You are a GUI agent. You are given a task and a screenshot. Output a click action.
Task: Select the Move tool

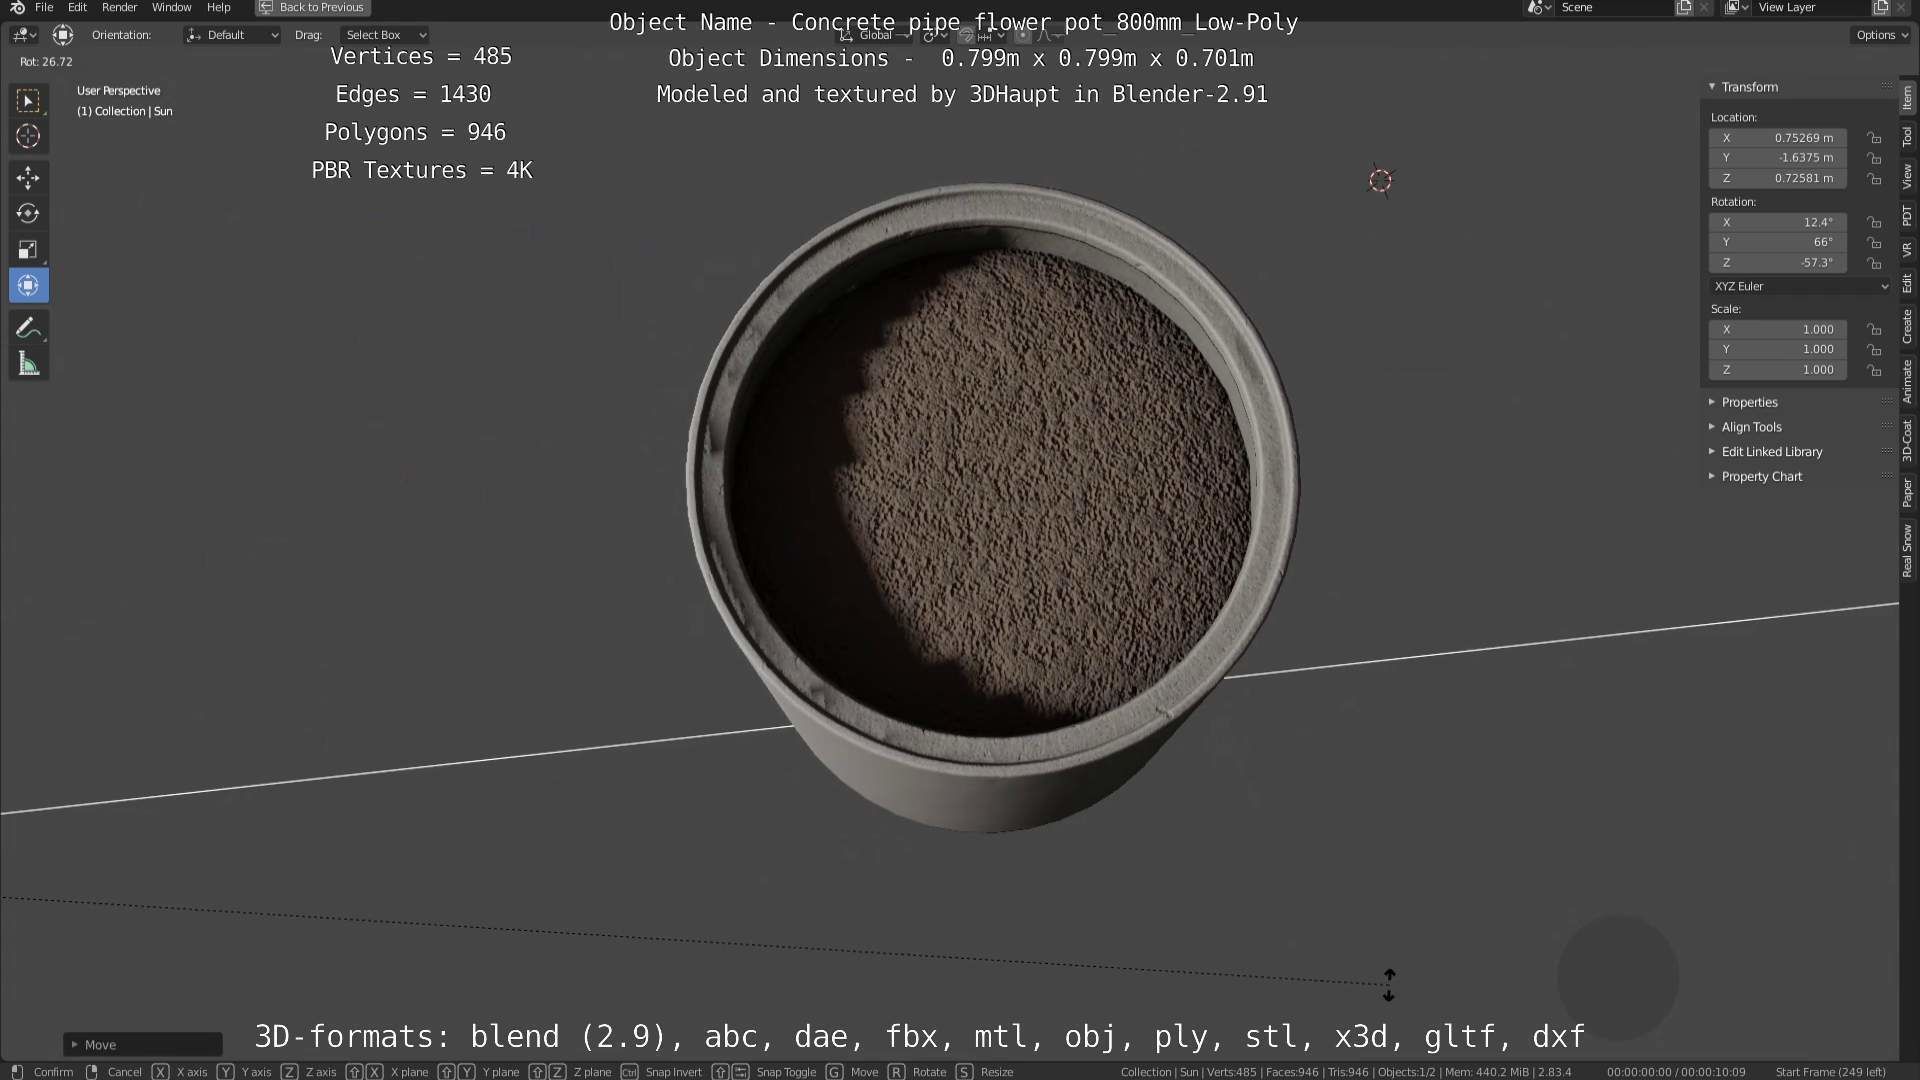(28, 178)
